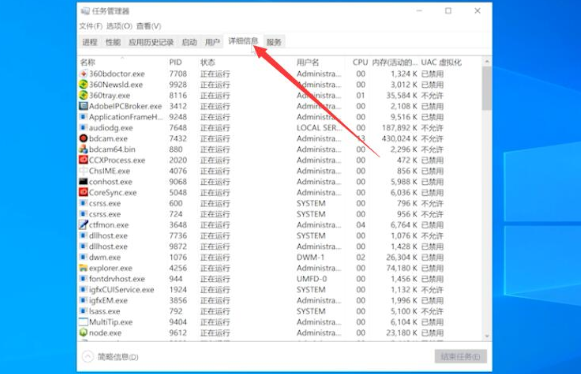Click the 结束任务 button
Viewport: 581px width, 374px height.
pyautogui.click(x=461, y=357)
